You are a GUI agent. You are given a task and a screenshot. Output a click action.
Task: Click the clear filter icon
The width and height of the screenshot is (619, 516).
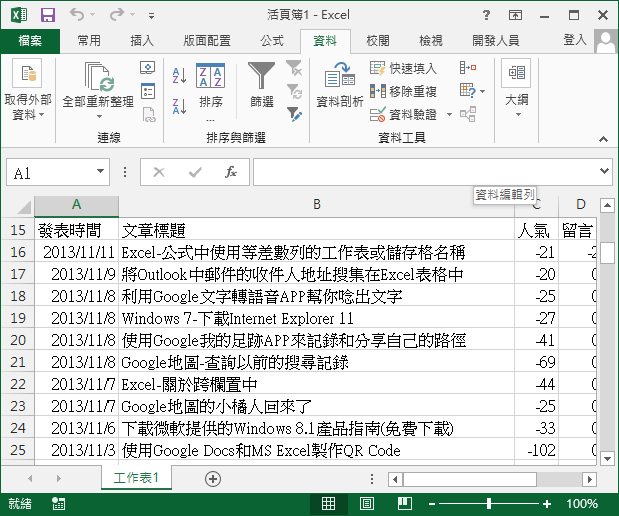(x=294, y=68)
